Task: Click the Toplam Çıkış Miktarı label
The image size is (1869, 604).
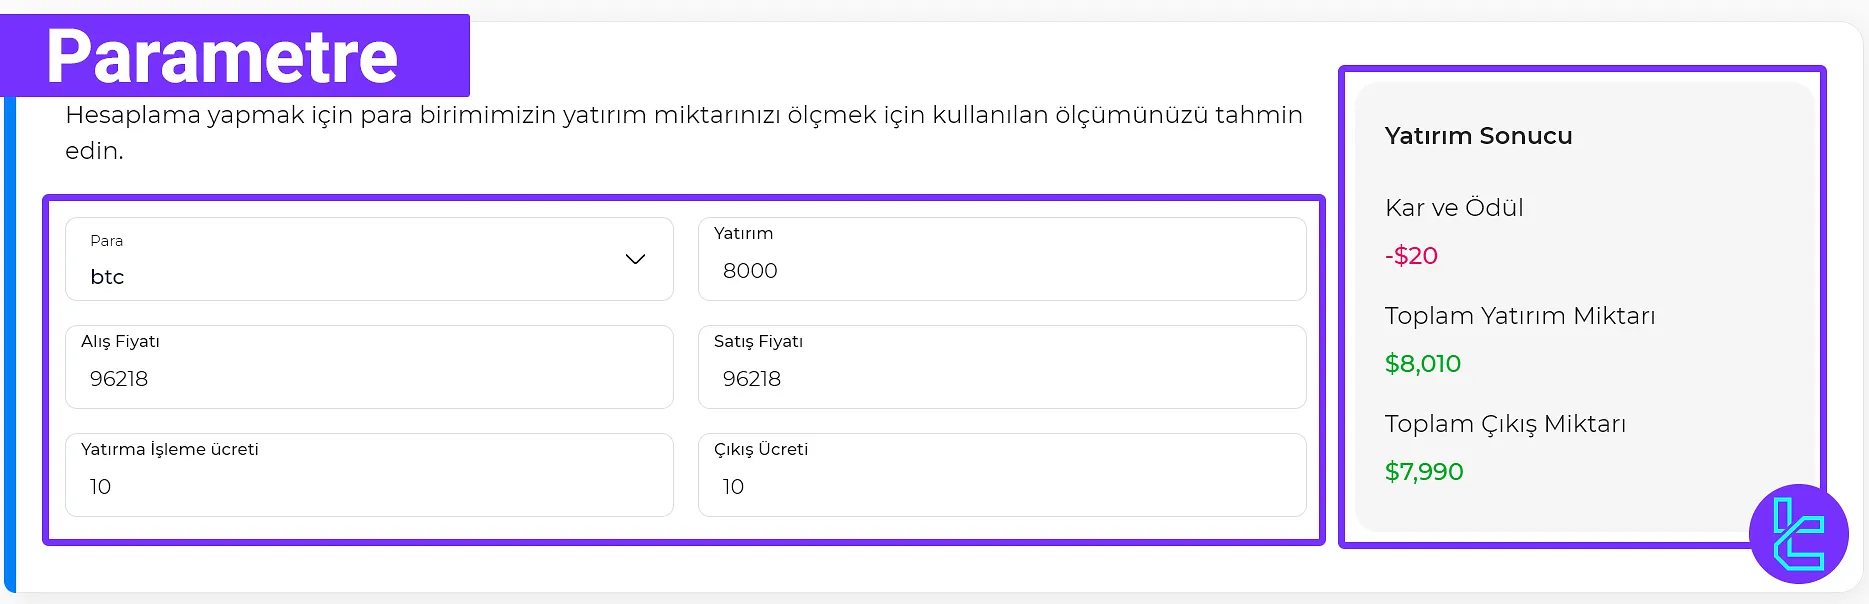Action: (x=1505, y=424)
